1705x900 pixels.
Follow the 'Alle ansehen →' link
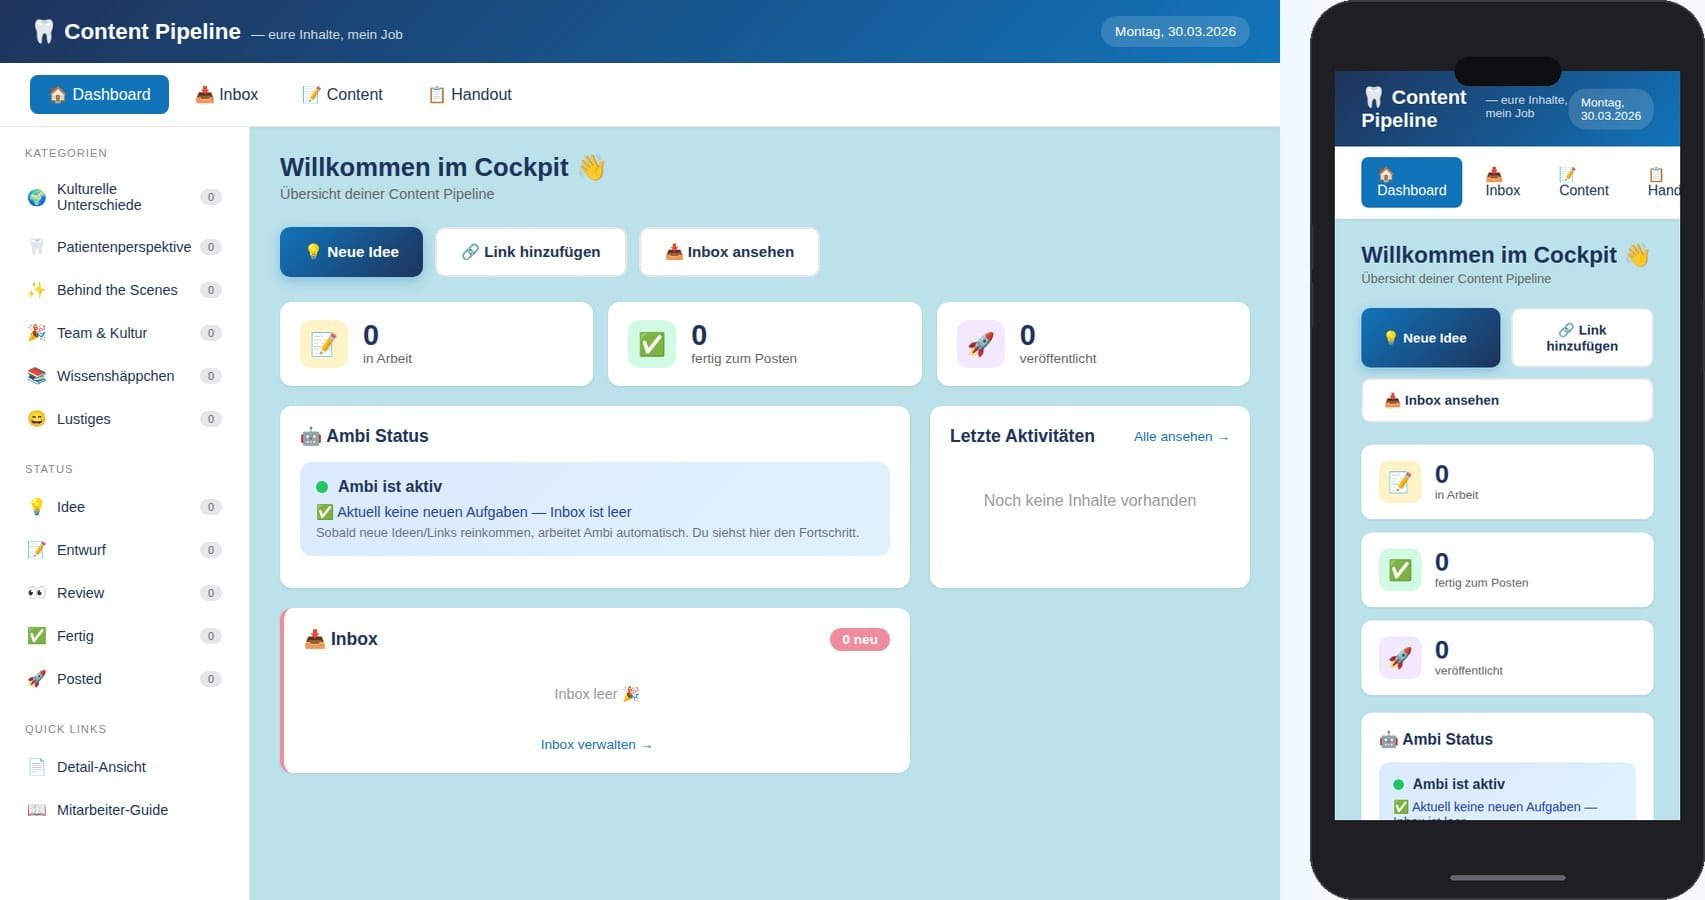[1181, 437]
